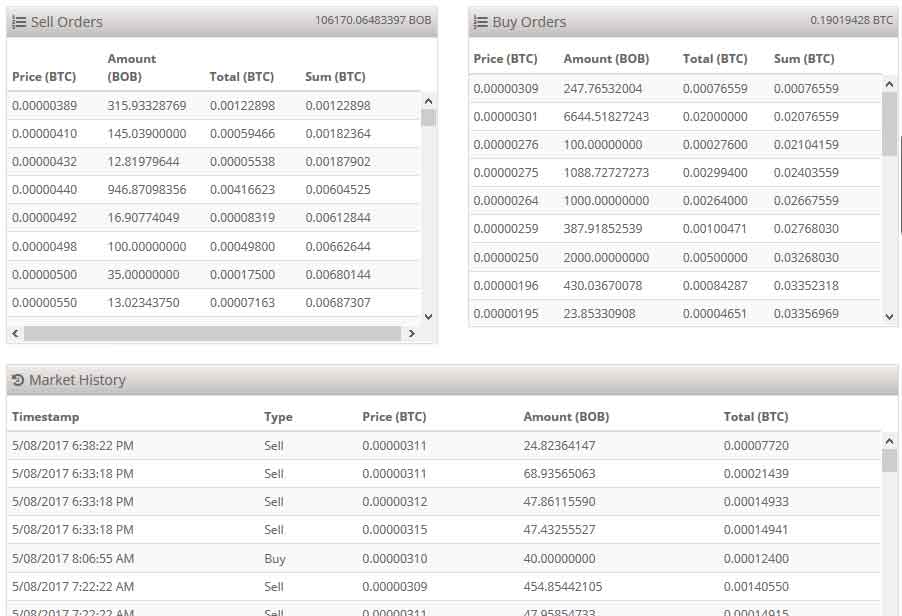The width and height of the screenshot is (902, 616).
Task: Click the buy amount 6644.51827243
Action: click(x=606, y=117)
